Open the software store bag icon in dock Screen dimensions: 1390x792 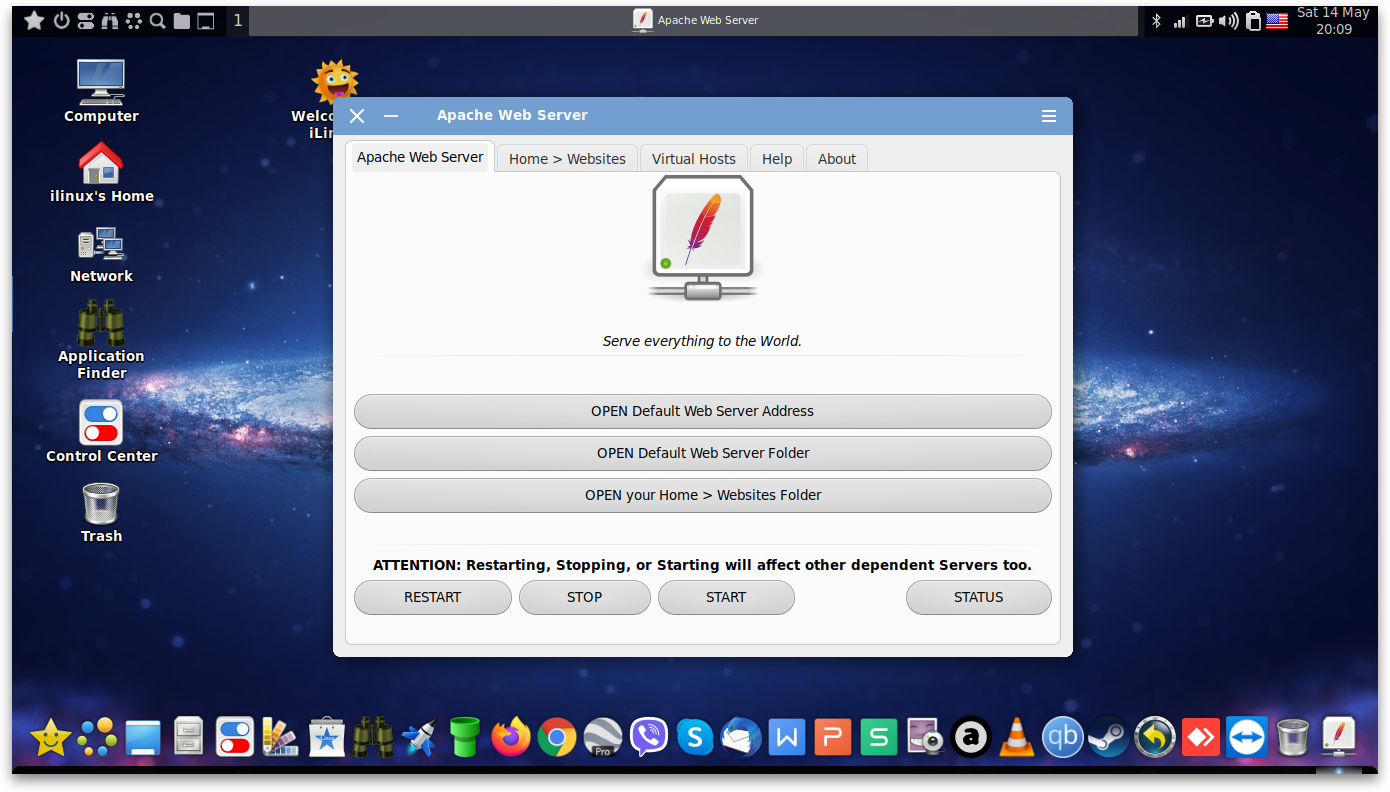327,738
